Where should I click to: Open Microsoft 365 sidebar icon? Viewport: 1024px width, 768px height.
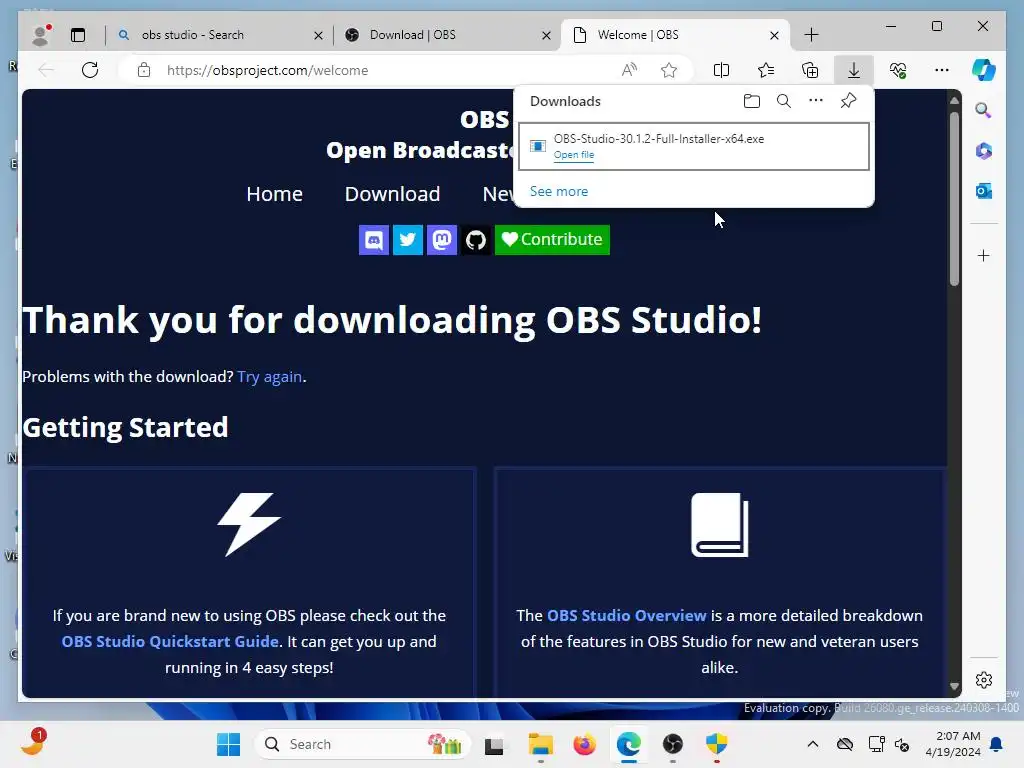point(984,151)
